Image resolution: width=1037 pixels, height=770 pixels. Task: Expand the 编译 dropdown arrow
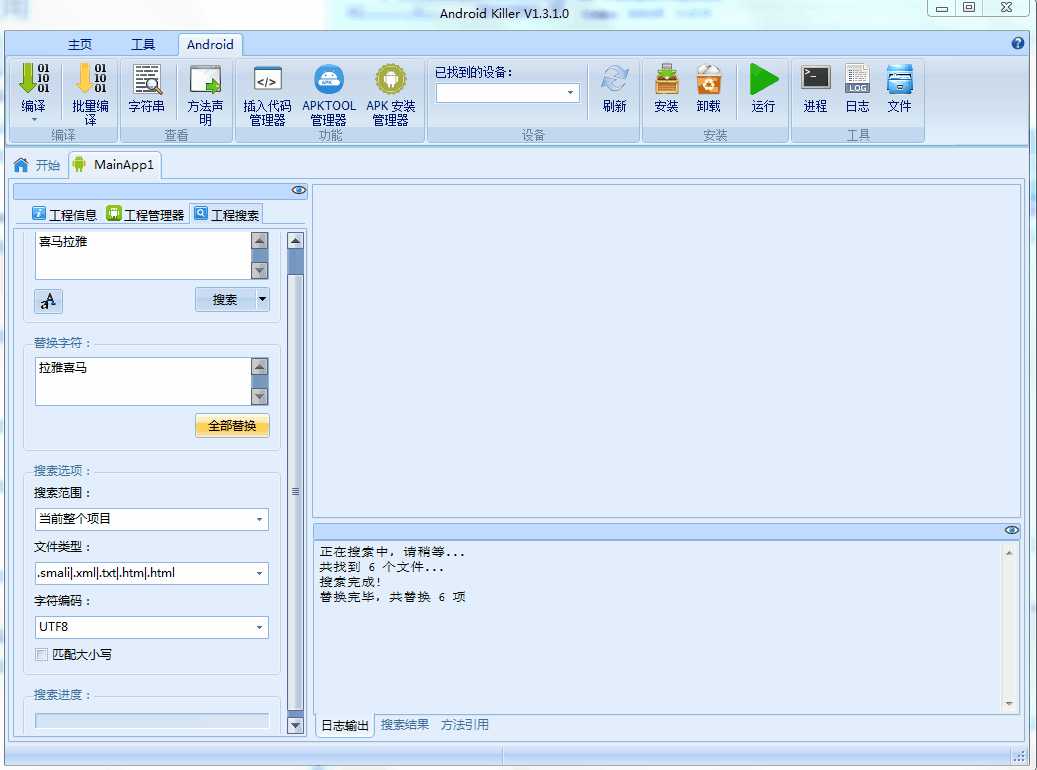tap(34, 120)
